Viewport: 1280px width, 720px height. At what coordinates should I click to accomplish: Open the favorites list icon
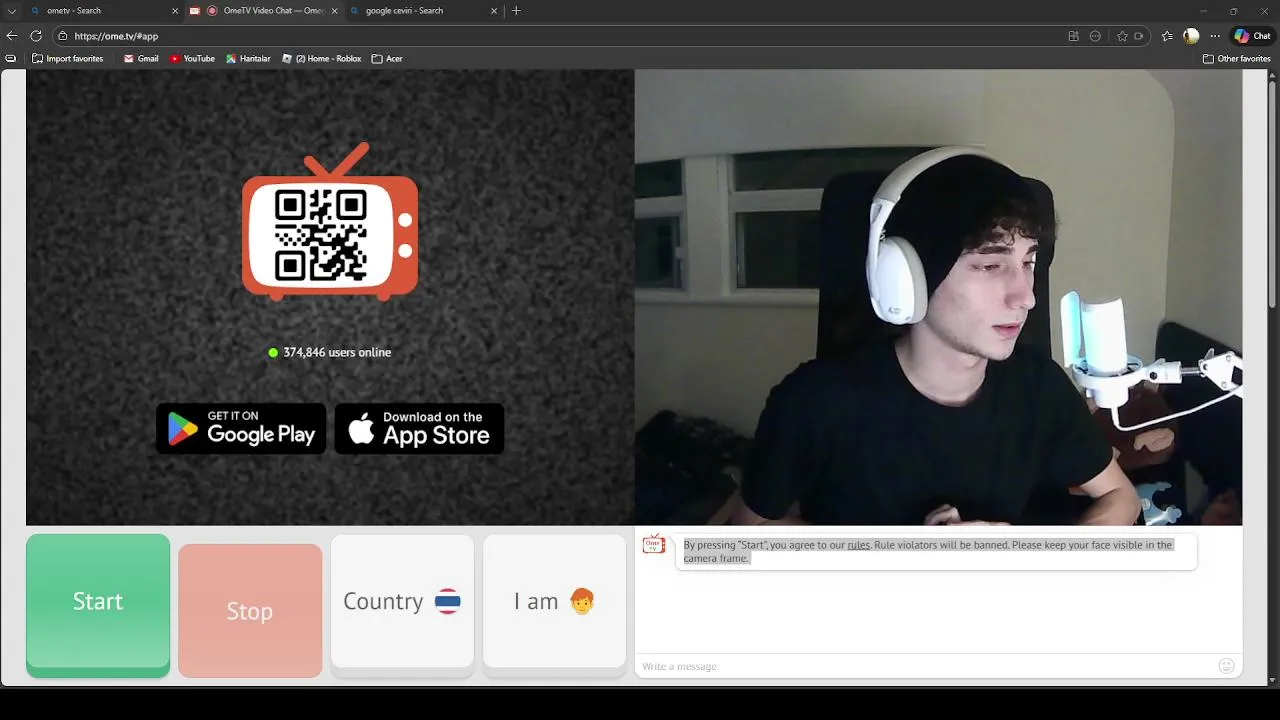pos(1167,36)
